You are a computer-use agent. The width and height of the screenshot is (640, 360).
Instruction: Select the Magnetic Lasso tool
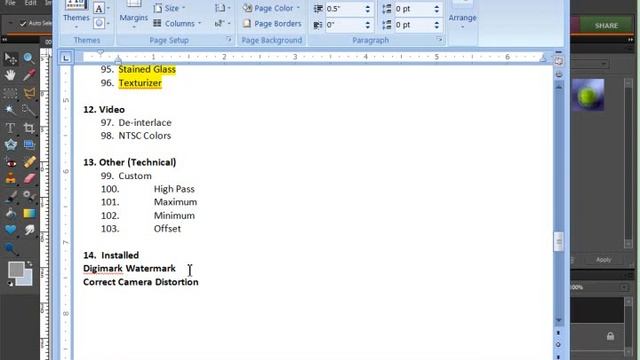[29, 93]
